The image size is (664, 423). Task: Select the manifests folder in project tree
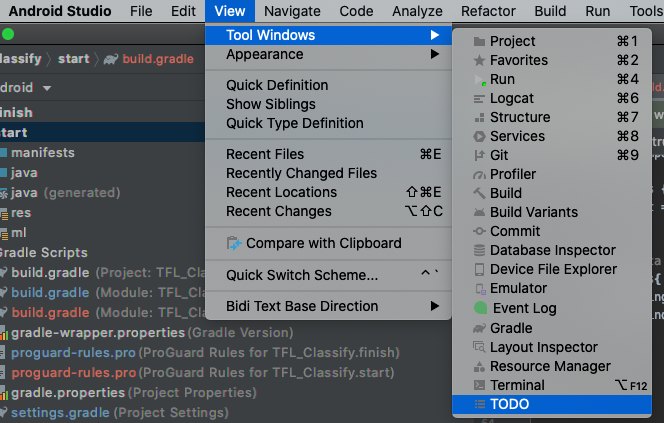(43, 153)
